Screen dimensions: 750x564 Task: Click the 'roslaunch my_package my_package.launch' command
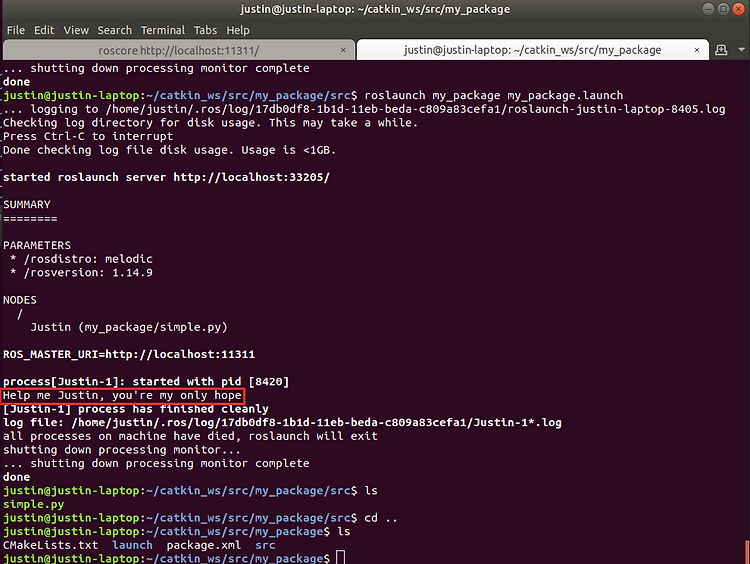(x=494, y=95)
